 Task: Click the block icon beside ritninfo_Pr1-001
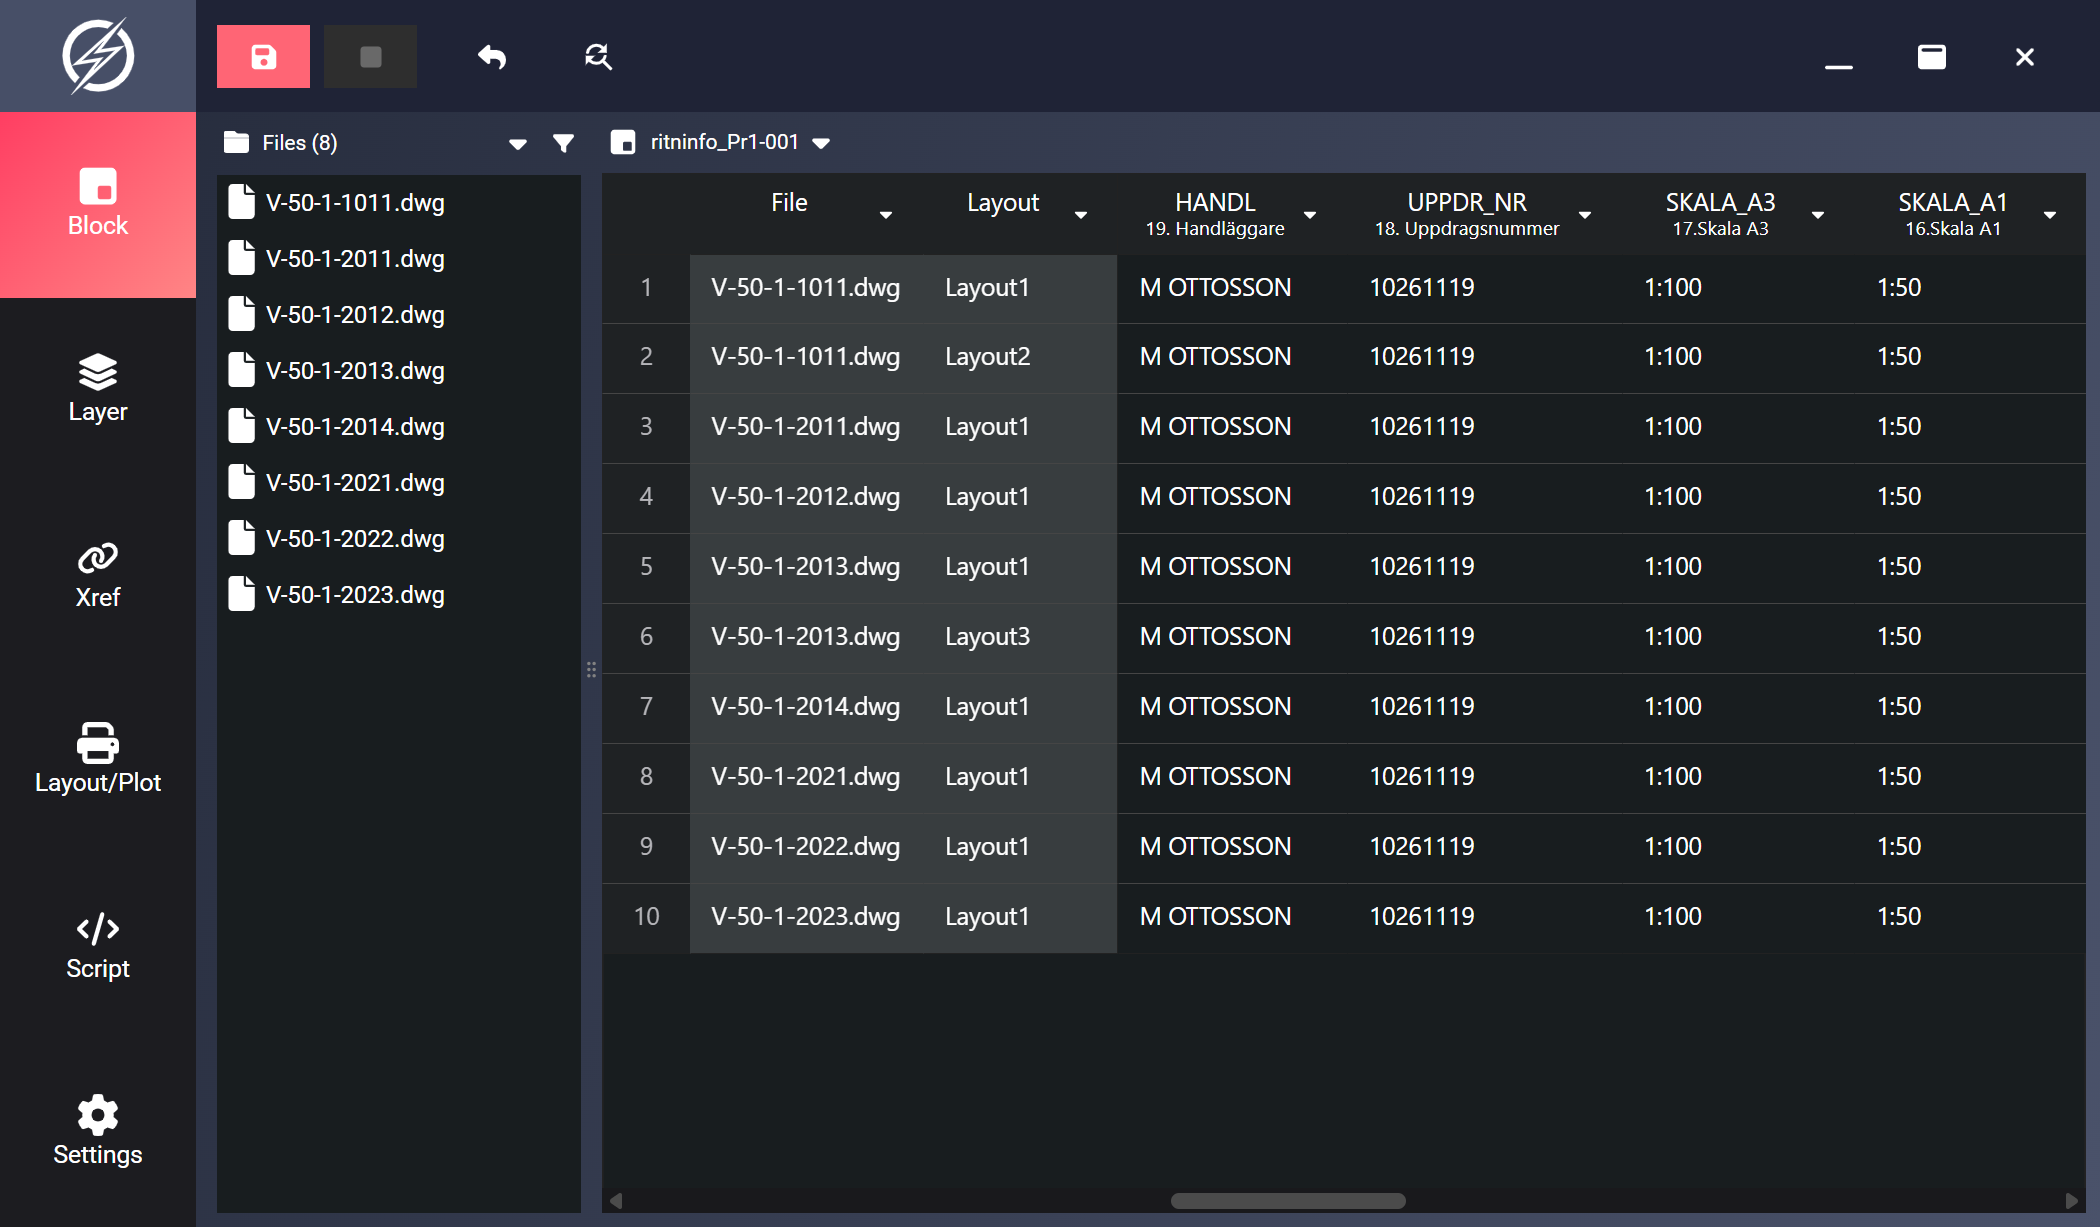point(623,142)
